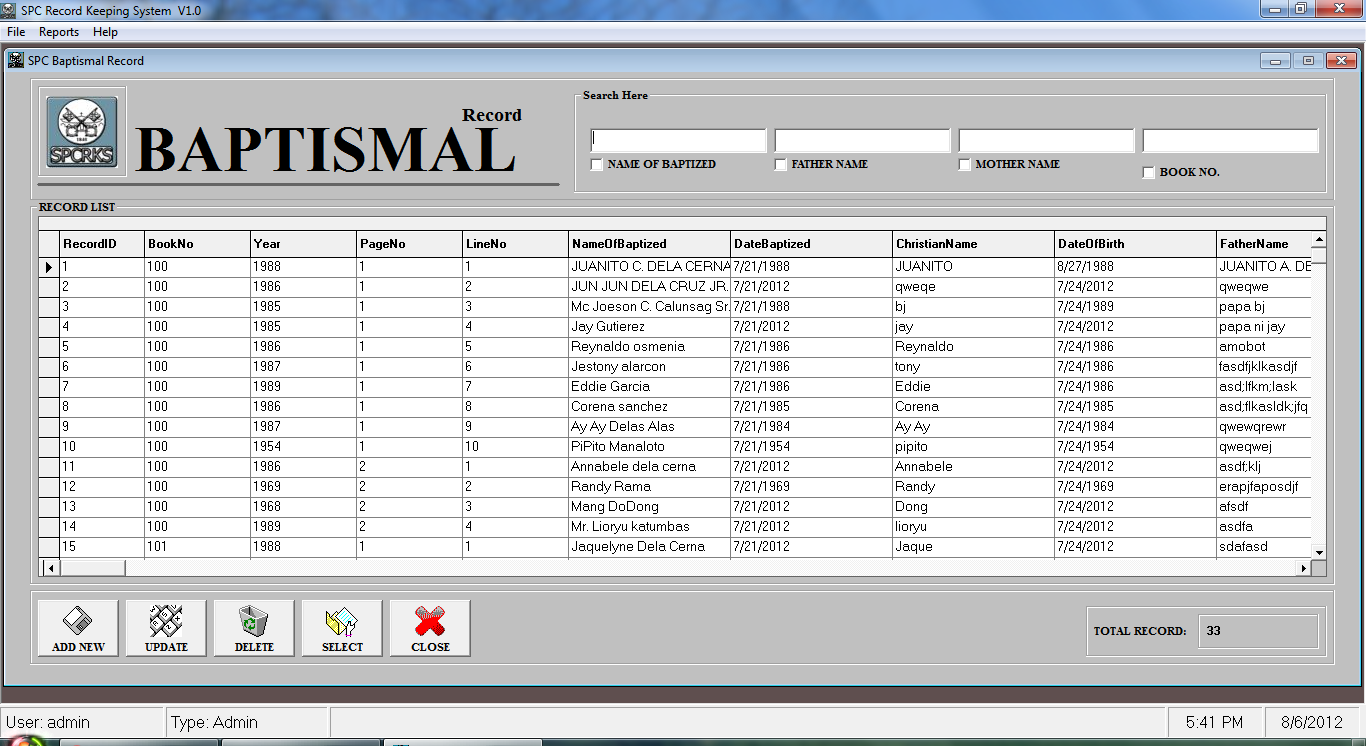This screenshot has height=746, width=1366.
Task: Click the Delete recycle bin button
Action: click(x=254, y=628)
